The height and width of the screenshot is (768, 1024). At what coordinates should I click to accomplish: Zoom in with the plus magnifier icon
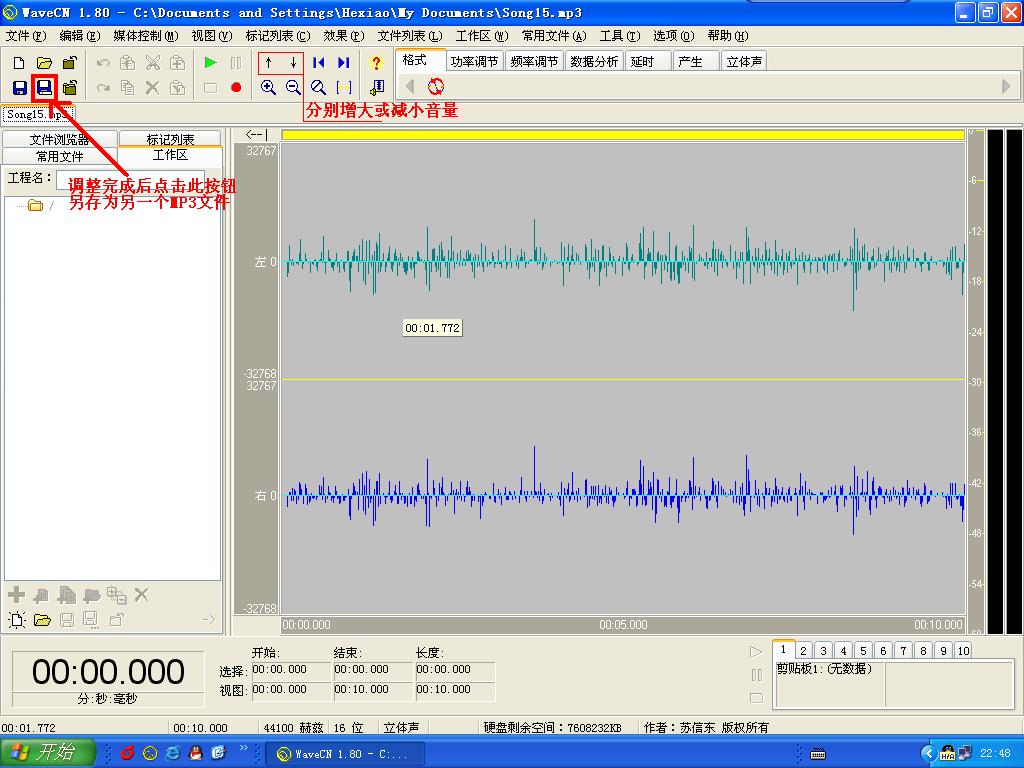tap(268, 88)
